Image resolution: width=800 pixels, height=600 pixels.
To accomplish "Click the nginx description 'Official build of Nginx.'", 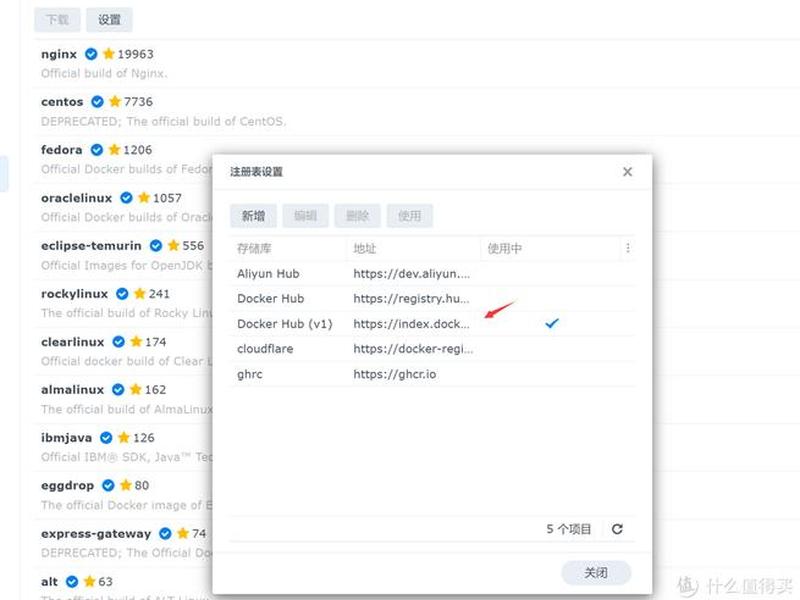I will (104, 73).
